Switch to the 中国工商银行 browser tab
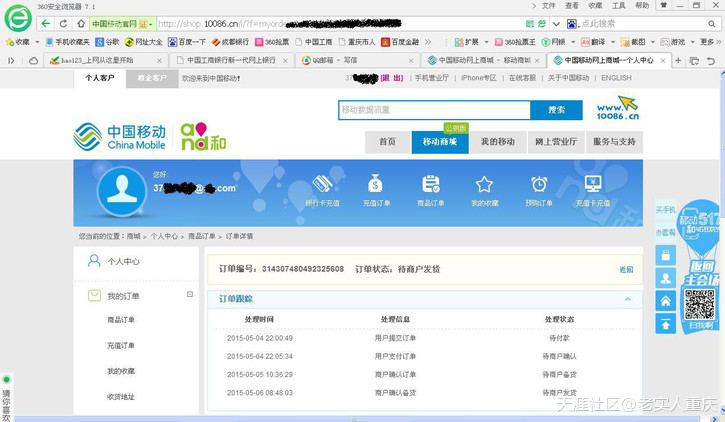This screenshot has width=725, height=422. pos(232,61)
